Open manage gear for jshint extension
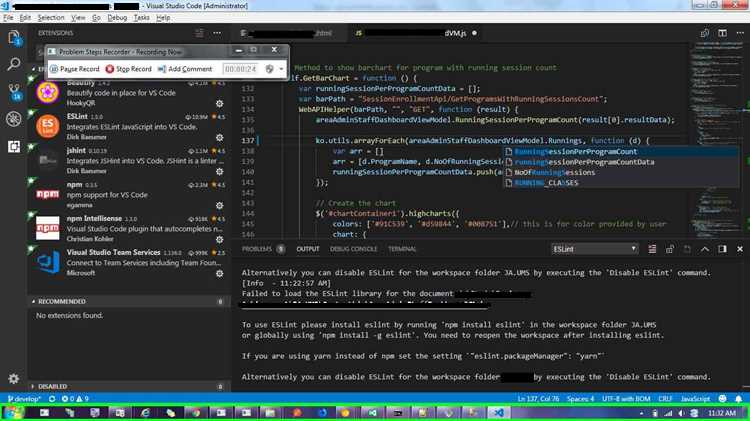The height and width of the screenshot is (421, 750). [x=220, y=171]
